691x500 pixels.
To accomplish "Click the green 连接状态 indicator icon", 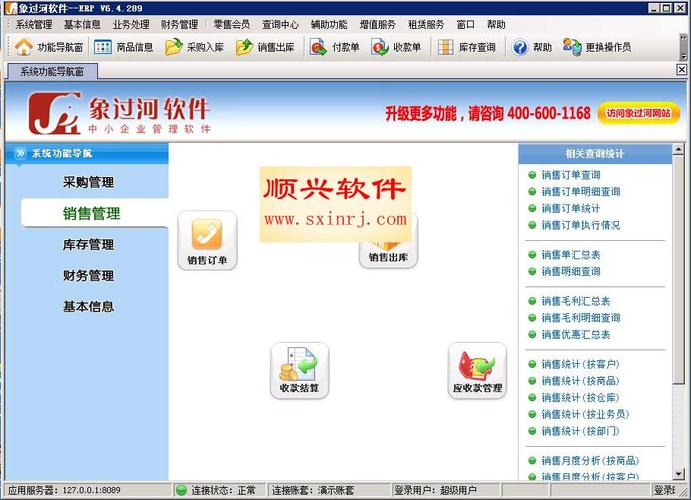I will pyautogui.click(x=182, y=490).
